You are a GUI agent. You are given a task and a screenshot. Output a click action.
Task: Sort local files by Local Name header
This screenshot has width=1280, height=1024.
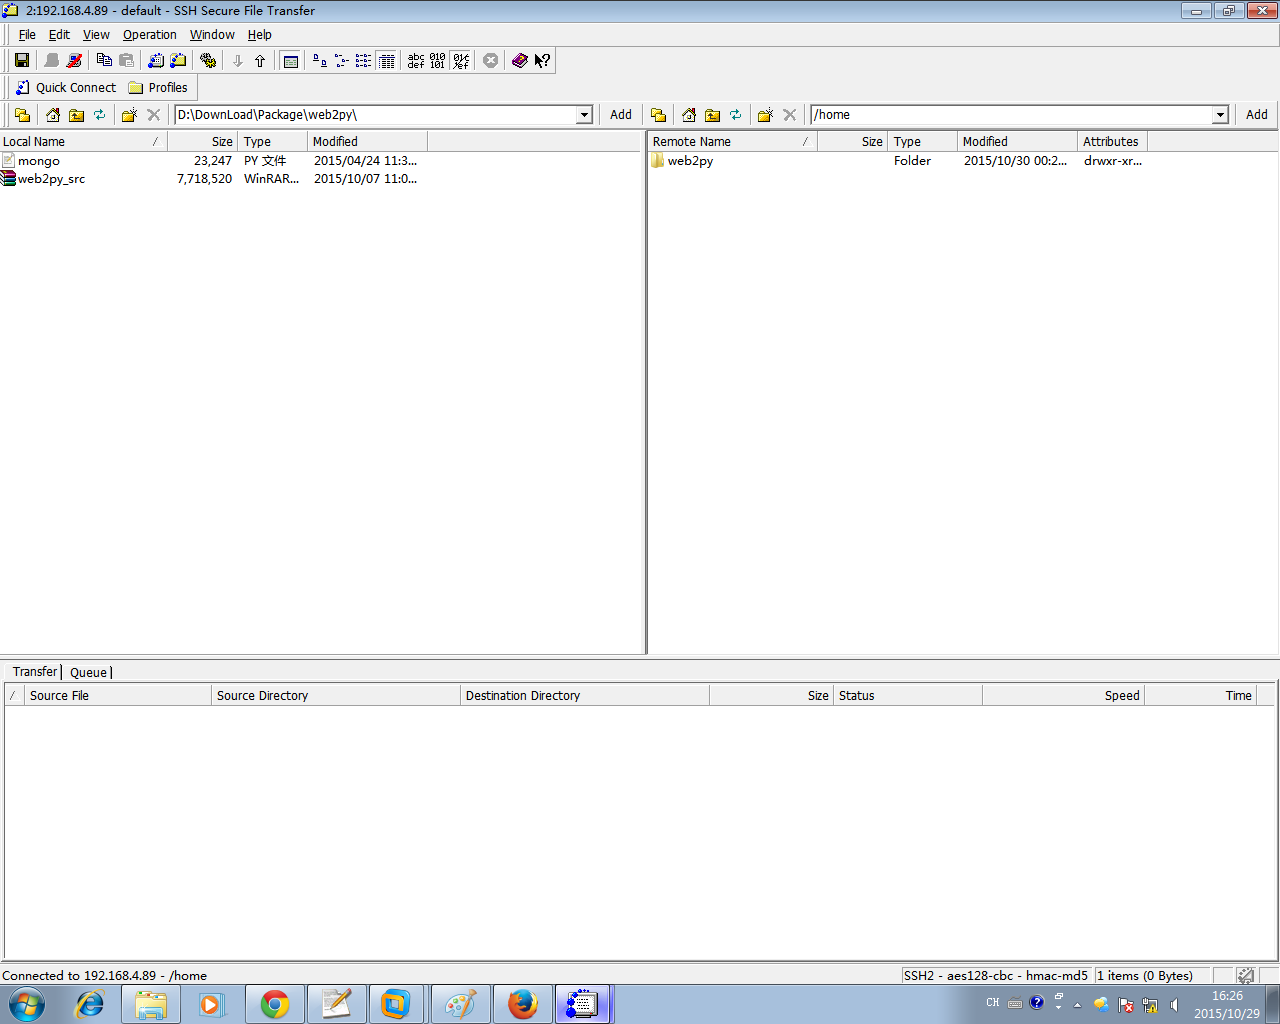[x=83, y=142]
